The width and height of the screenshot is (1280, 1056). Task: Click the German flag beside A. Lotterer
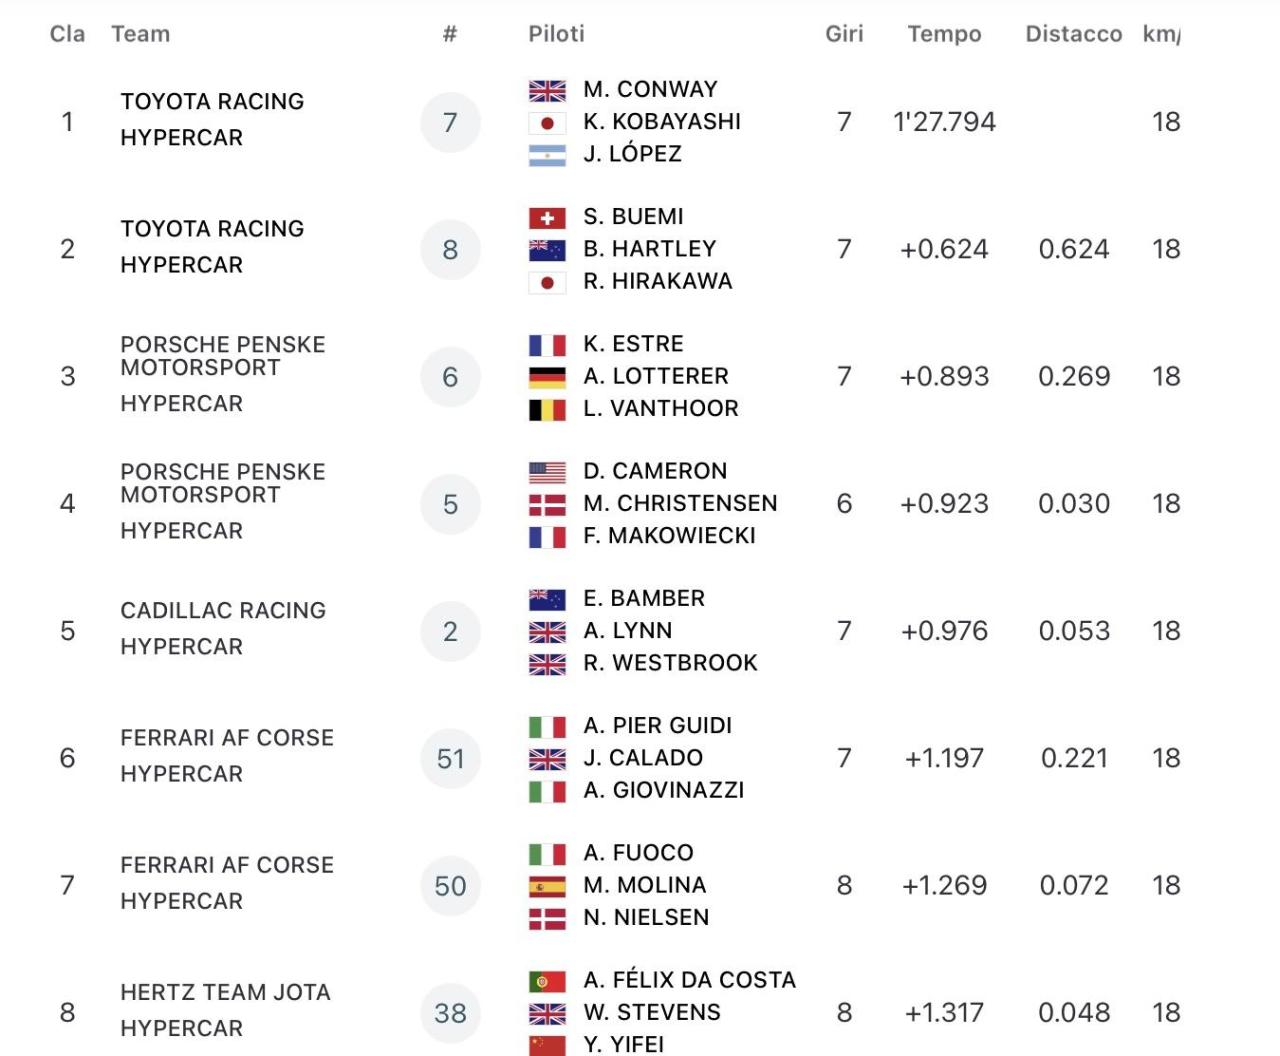pos(547,378)
